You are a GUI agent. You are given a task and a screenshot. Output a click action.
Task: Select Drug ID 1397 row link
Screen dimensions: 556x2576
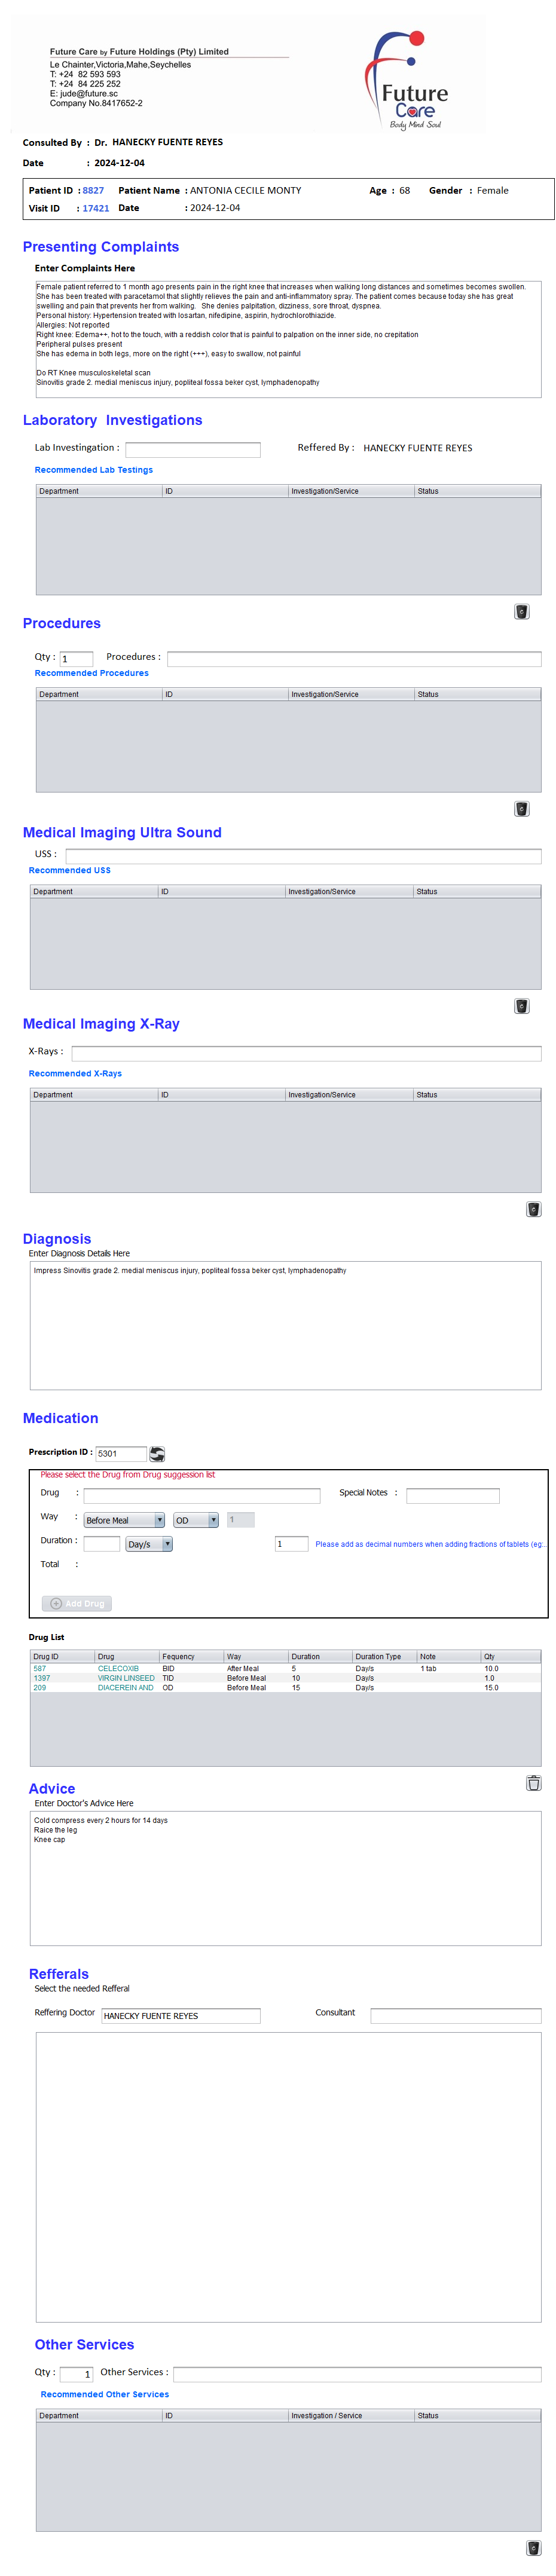pyautogui.click(x=42, y=1678)
